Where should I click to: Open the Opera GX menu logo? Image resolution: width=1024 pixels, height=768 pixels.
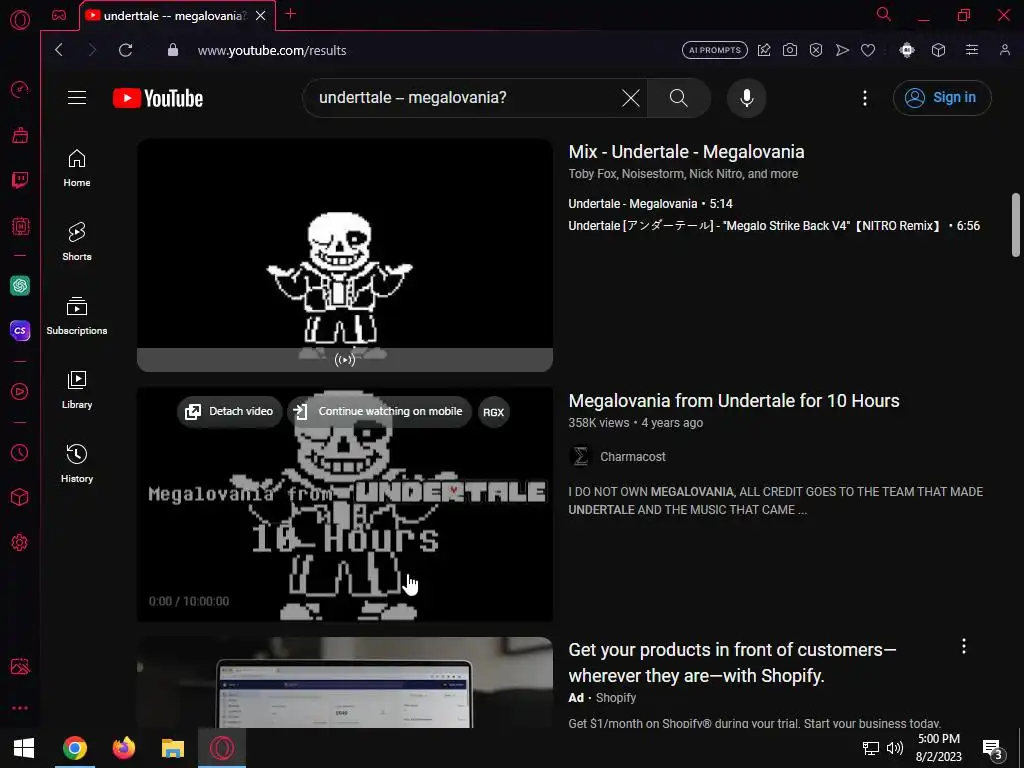point(20,20)
